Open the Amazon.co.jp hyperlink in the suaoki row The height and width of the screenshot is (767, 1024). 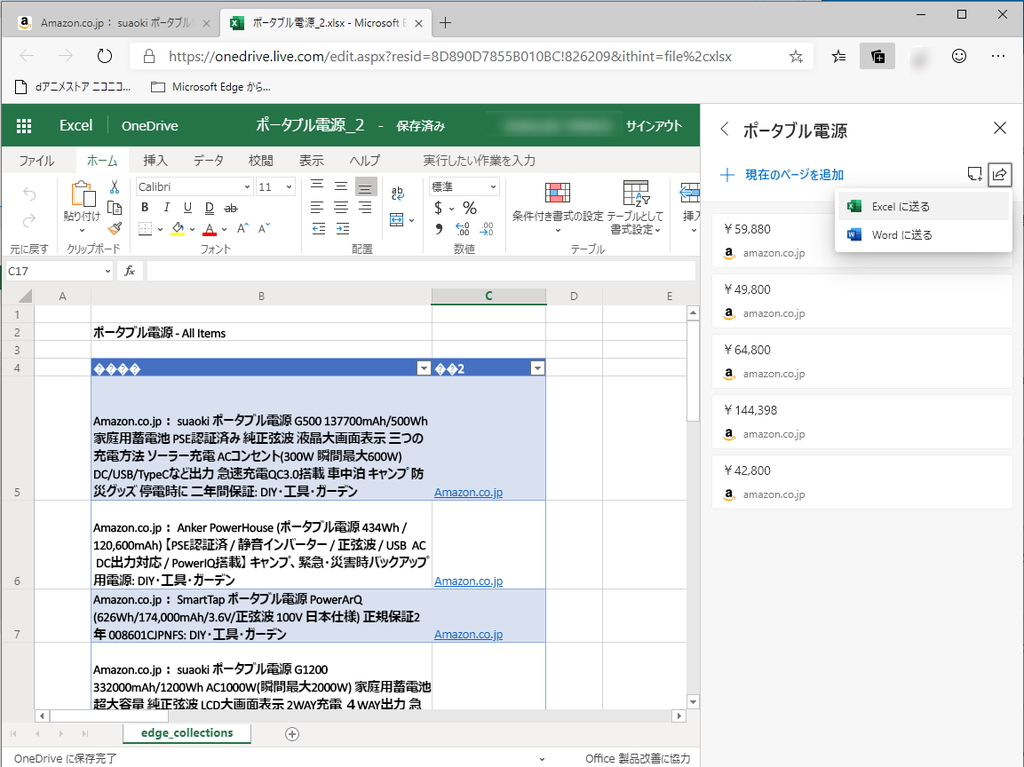[x=469, y=491]
